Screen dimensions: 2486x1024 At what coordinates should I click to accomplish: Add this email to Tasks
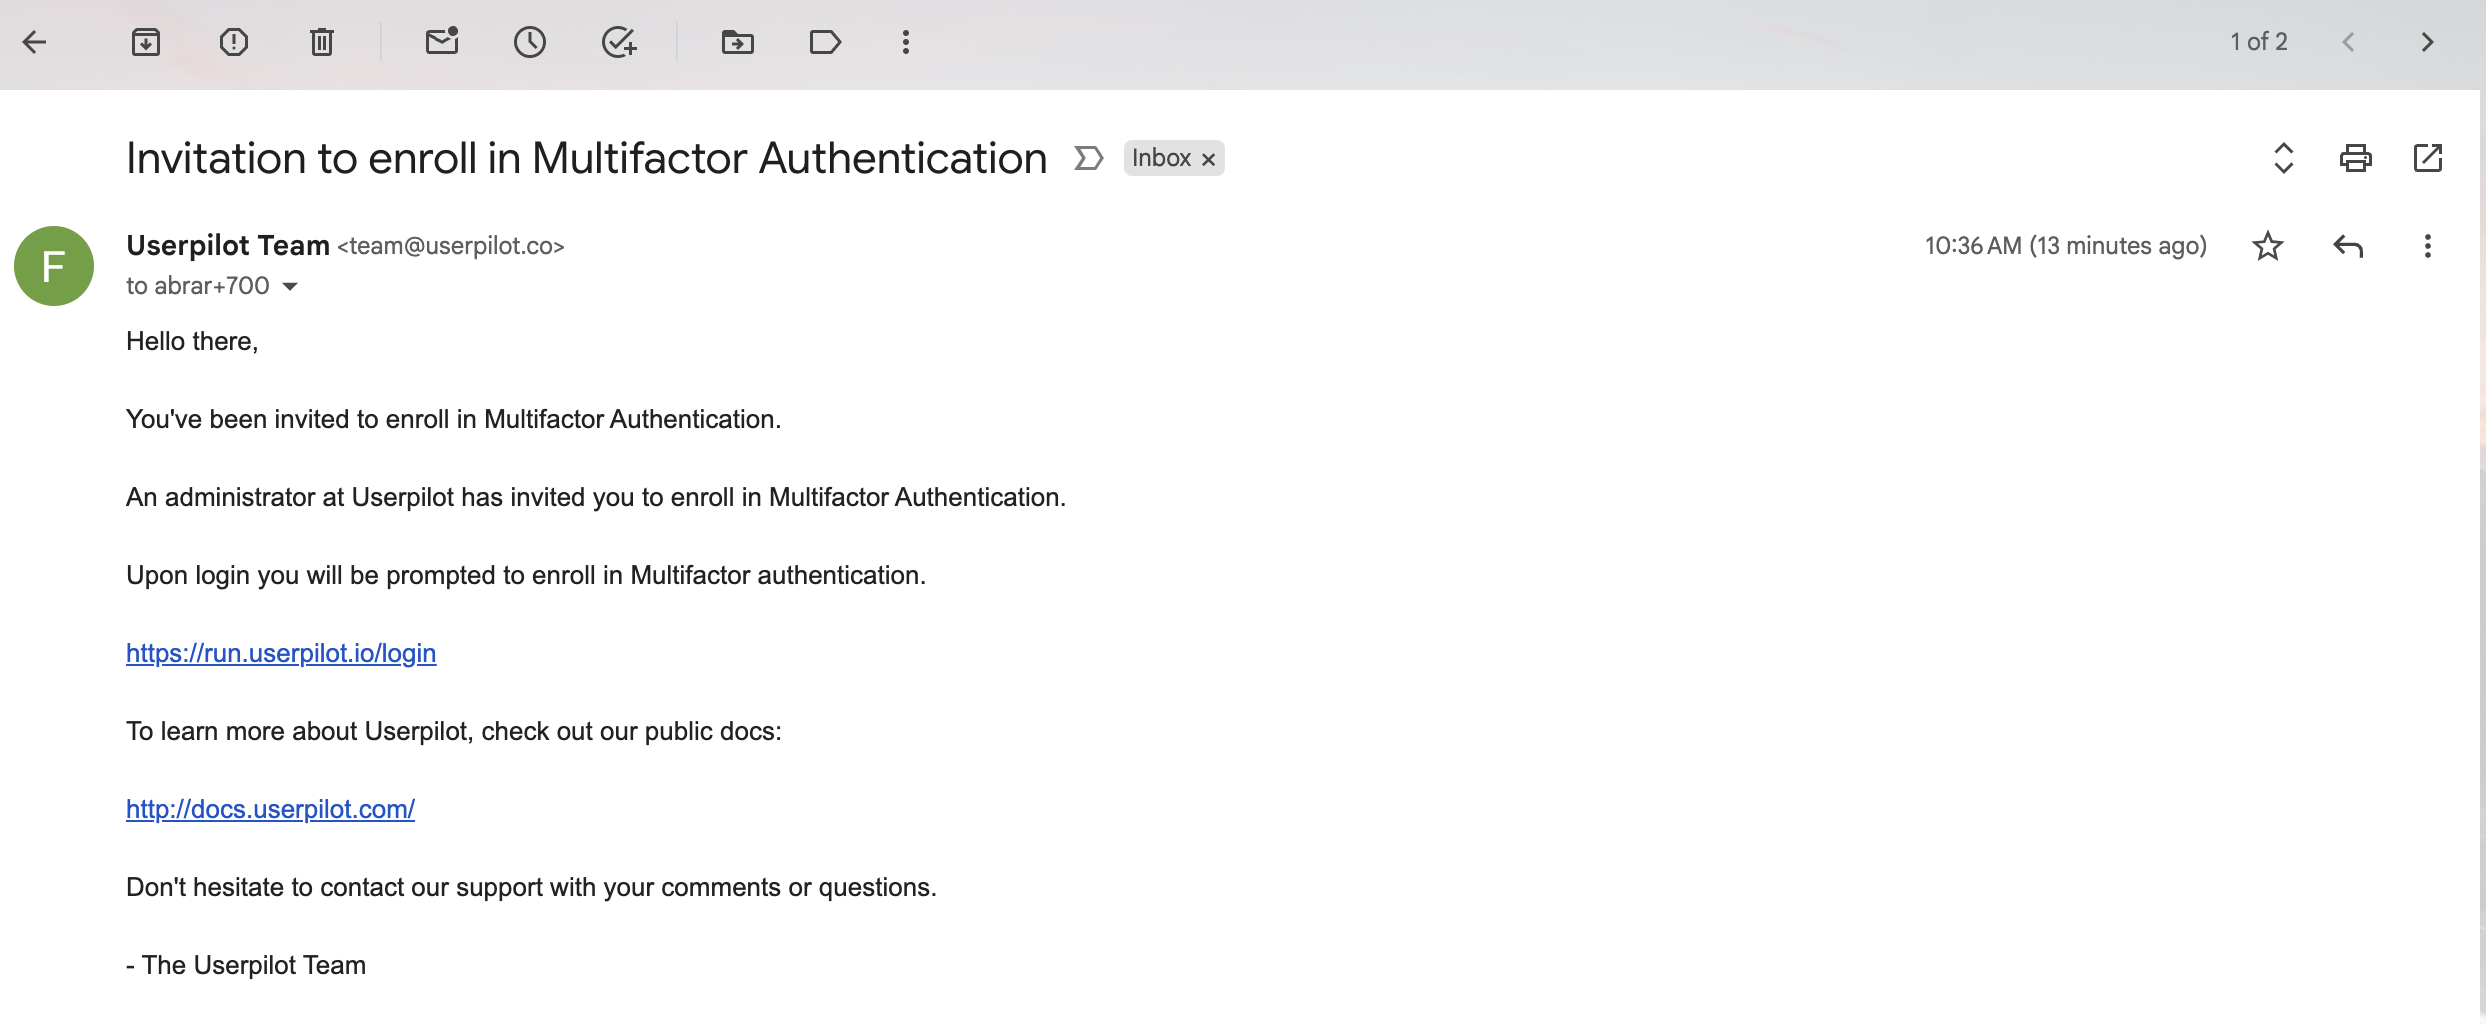619,42
